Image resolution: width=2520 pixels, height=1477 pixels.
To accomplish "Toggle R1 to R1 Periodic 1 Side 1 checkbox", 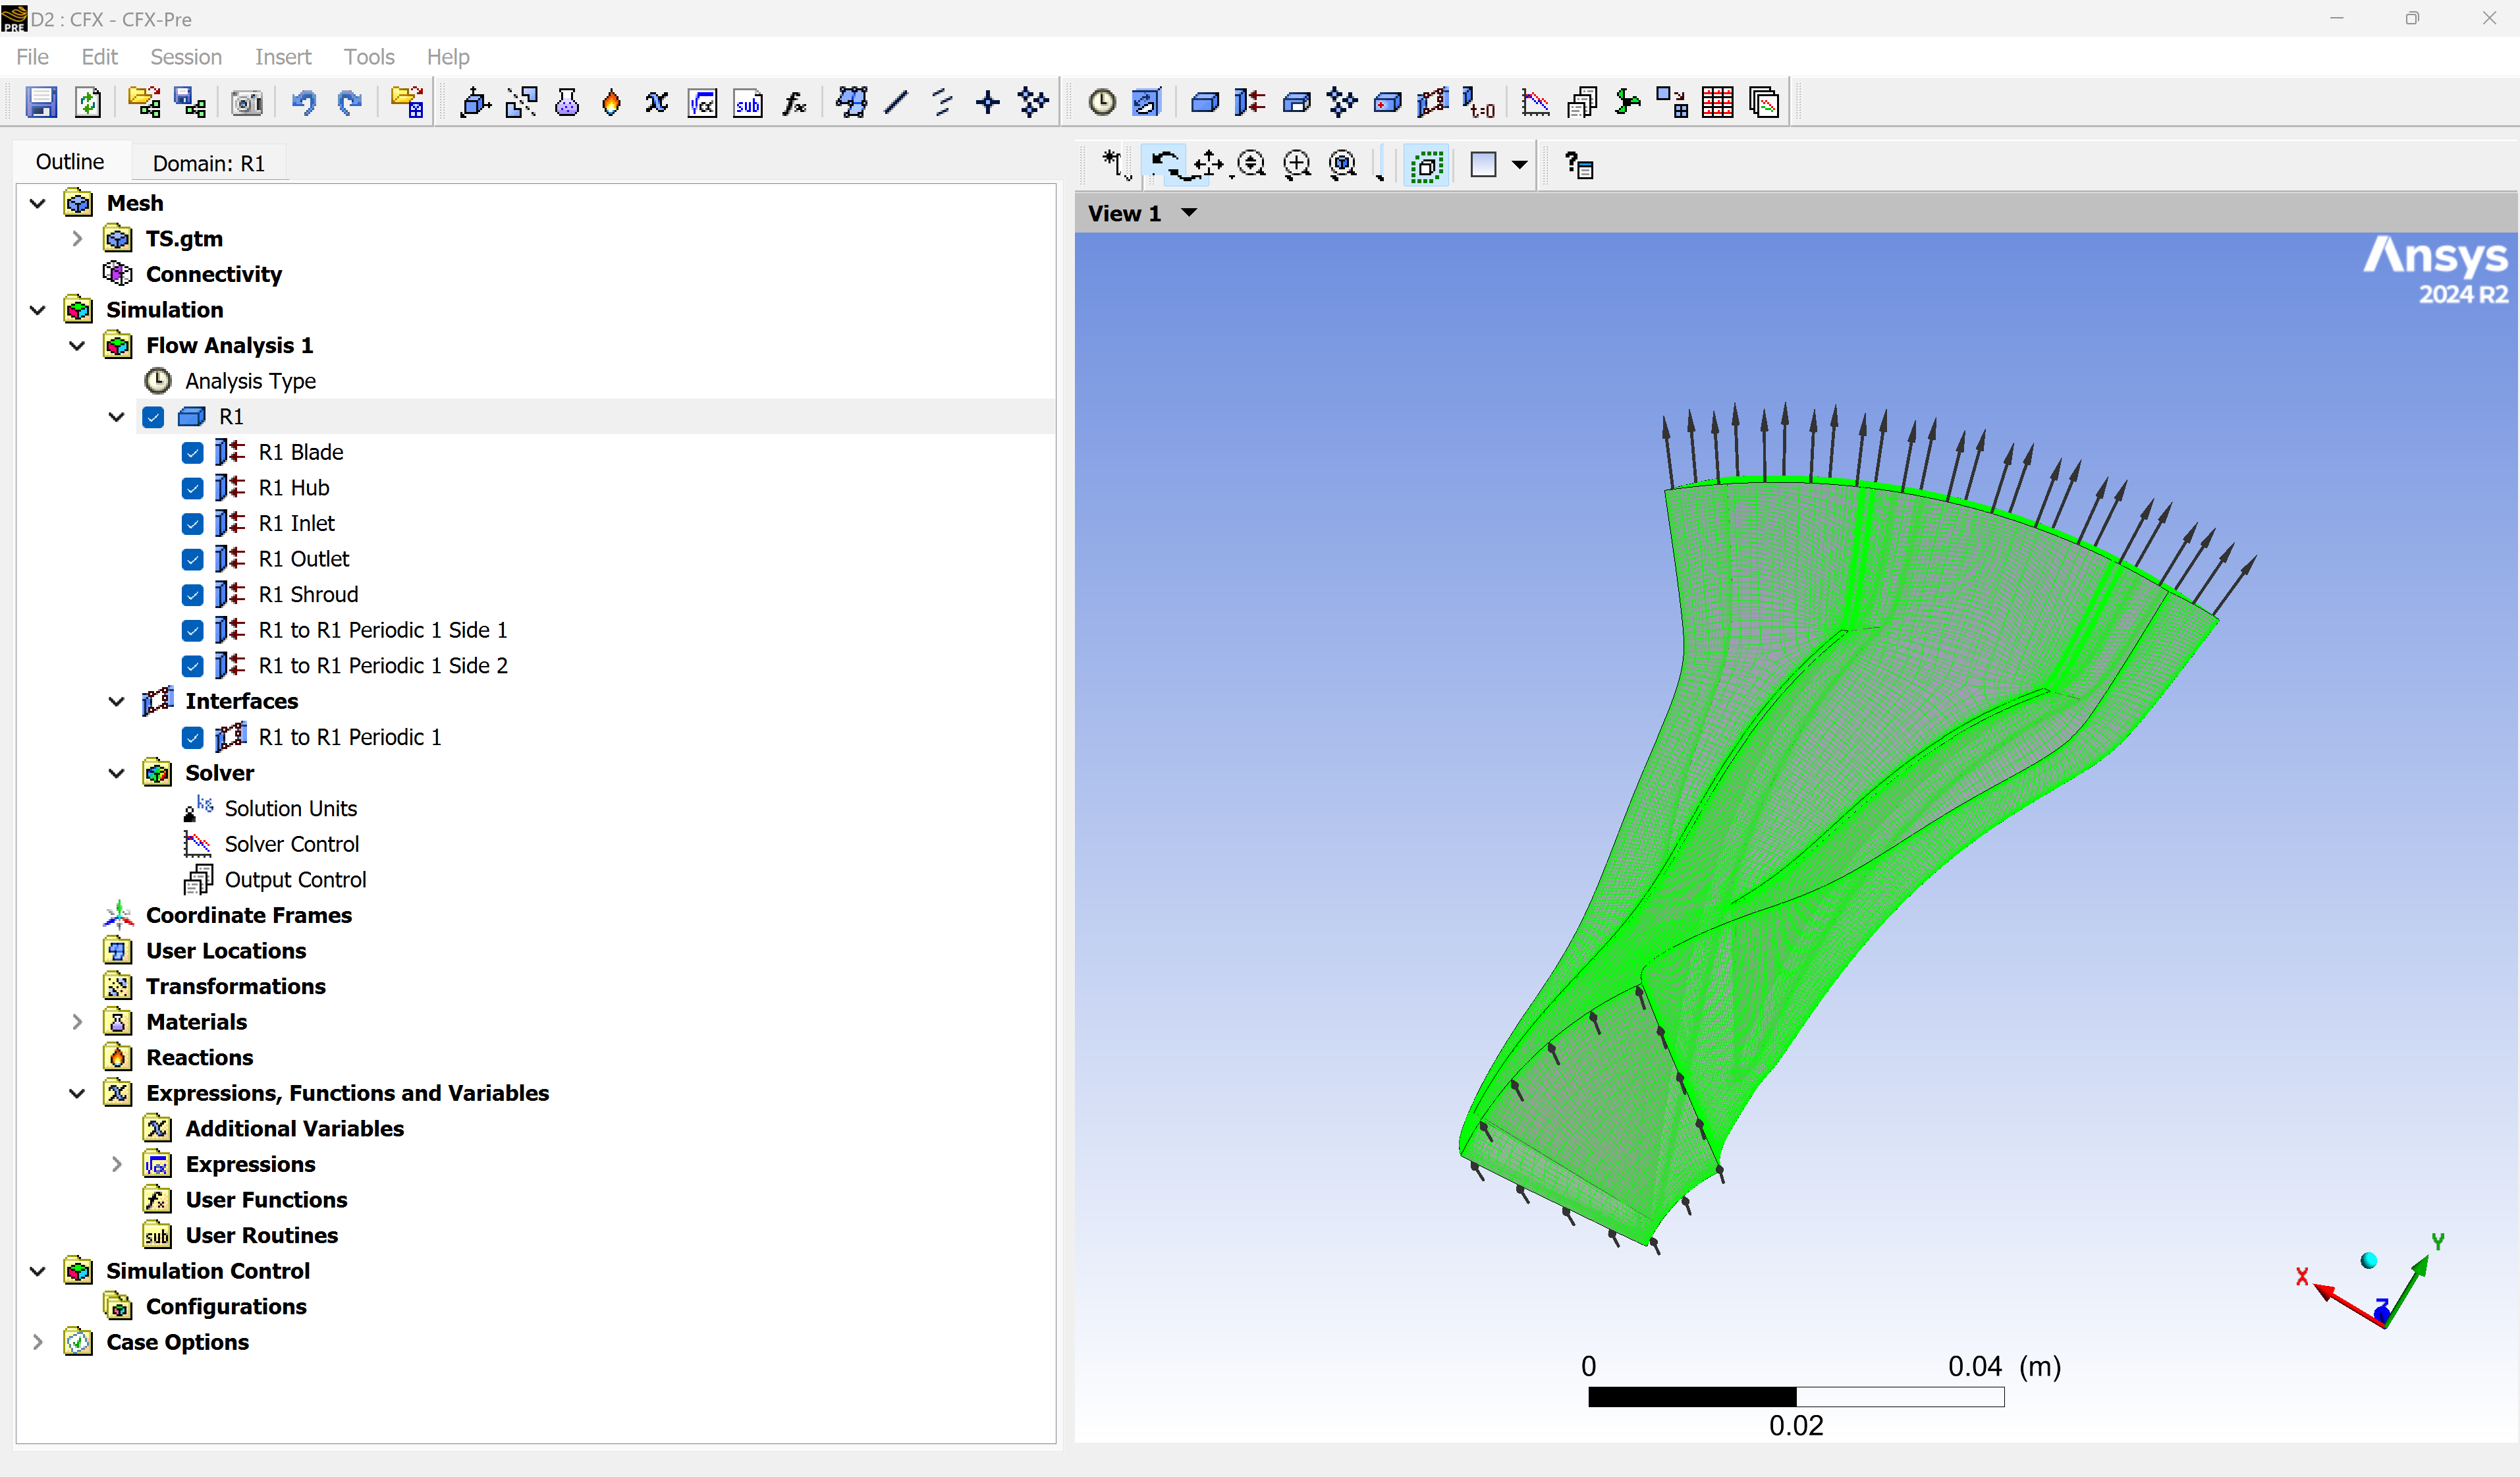I will tap(193, 631).
